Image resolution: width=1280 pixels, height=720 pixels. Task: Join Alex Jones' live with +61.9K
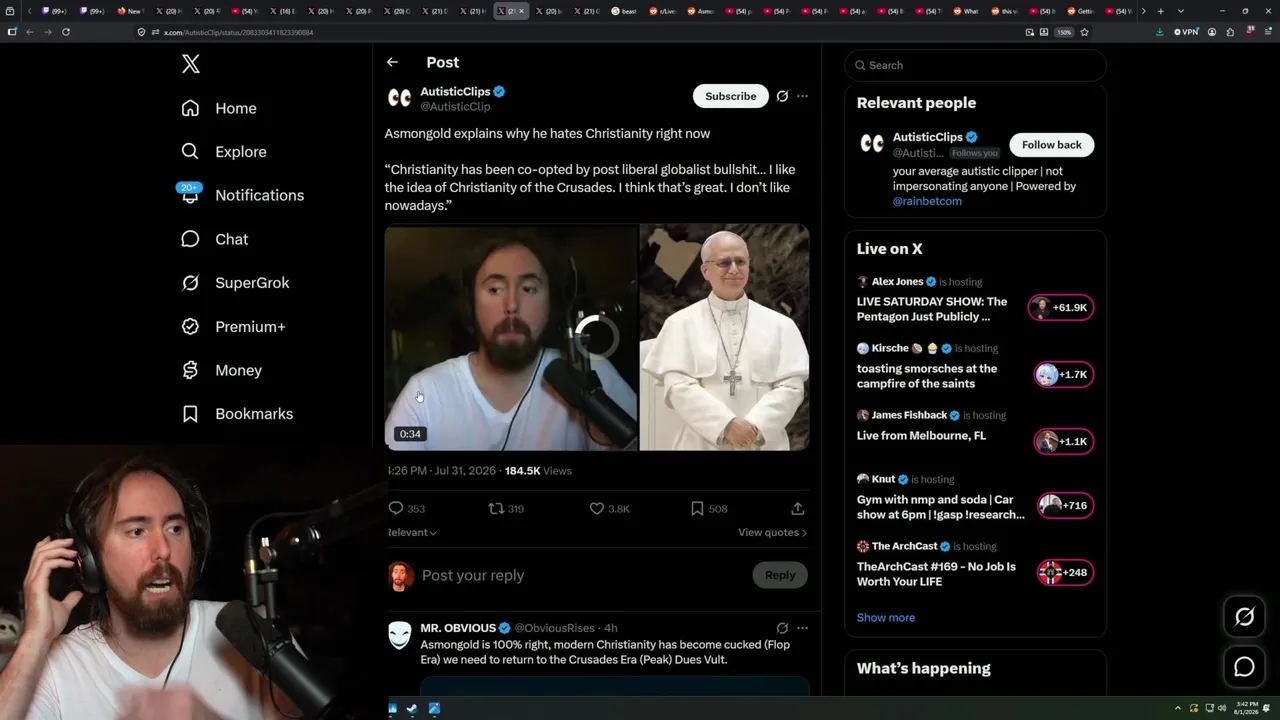(x=1061, y=308)
